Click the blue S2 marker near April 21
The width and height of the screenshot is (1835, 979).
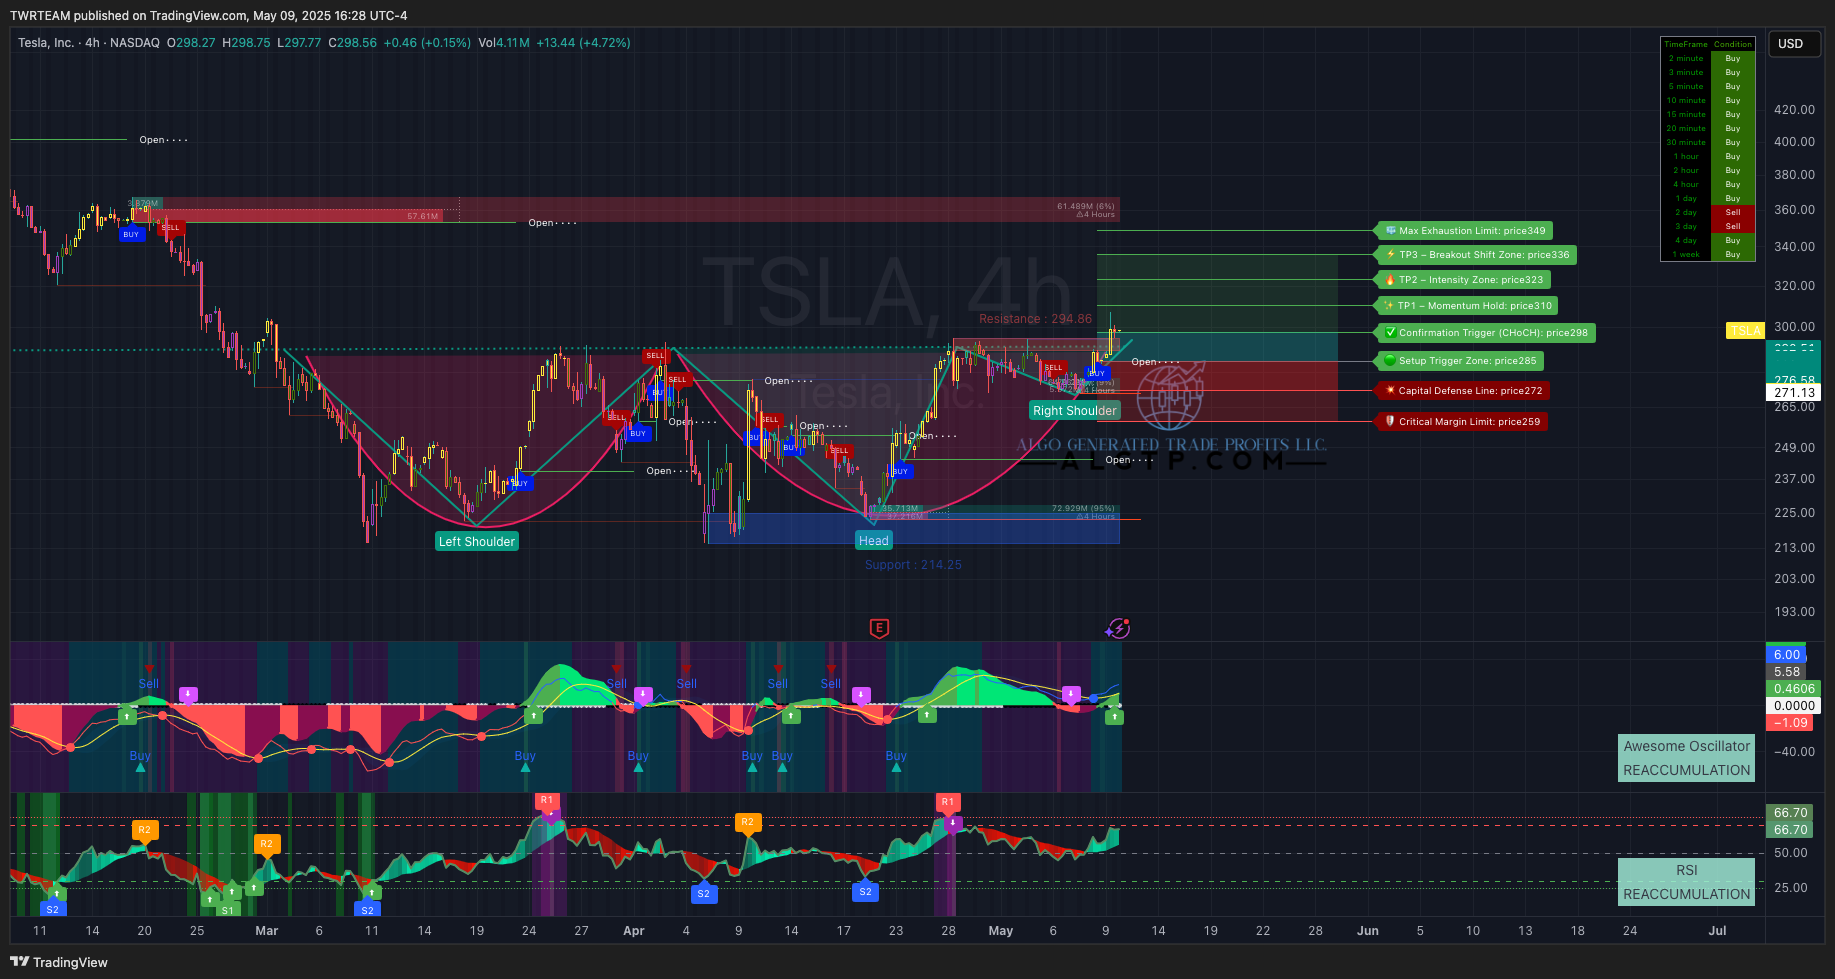pos(865,891)
